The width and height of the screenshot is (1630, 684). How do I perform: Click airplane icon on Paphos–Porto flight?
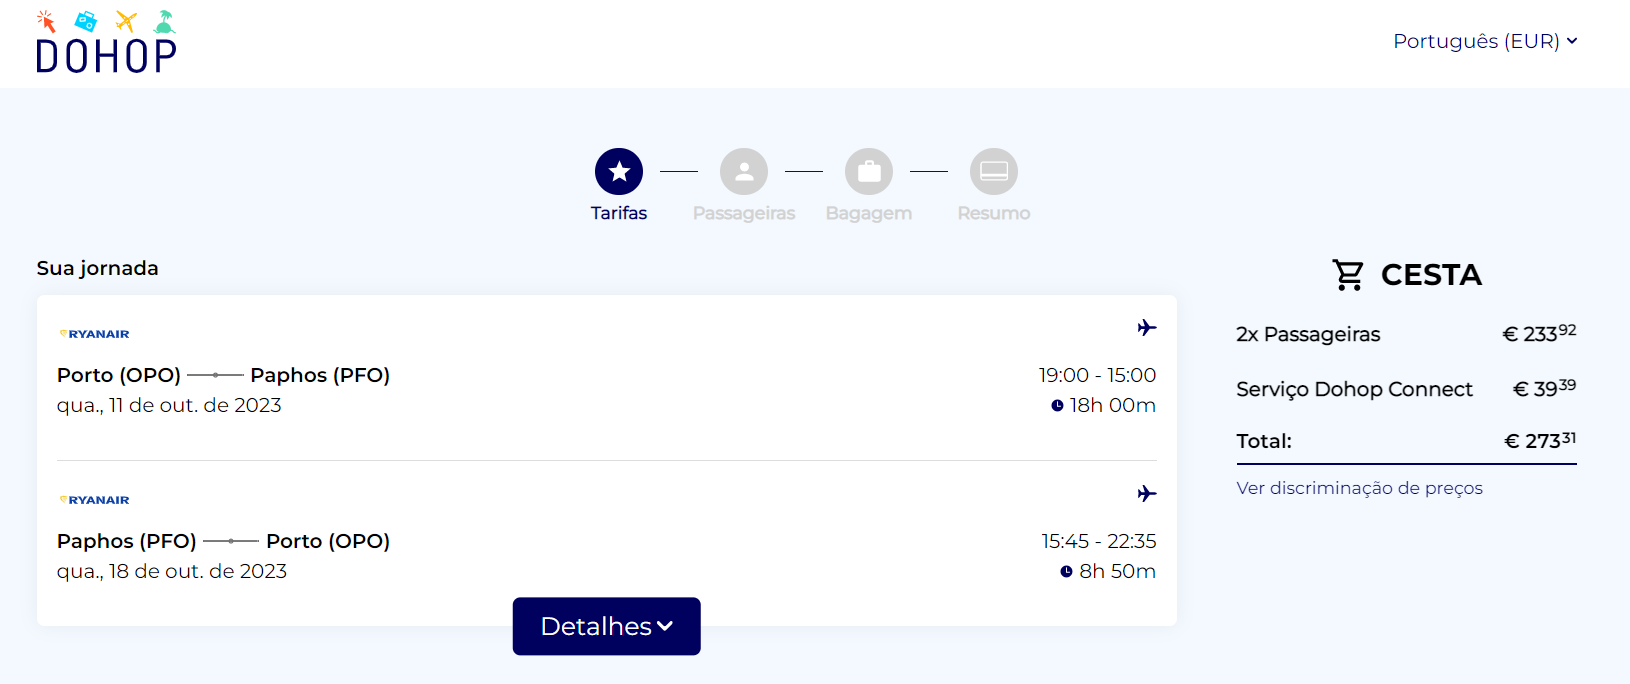[x=1147, y=493]
